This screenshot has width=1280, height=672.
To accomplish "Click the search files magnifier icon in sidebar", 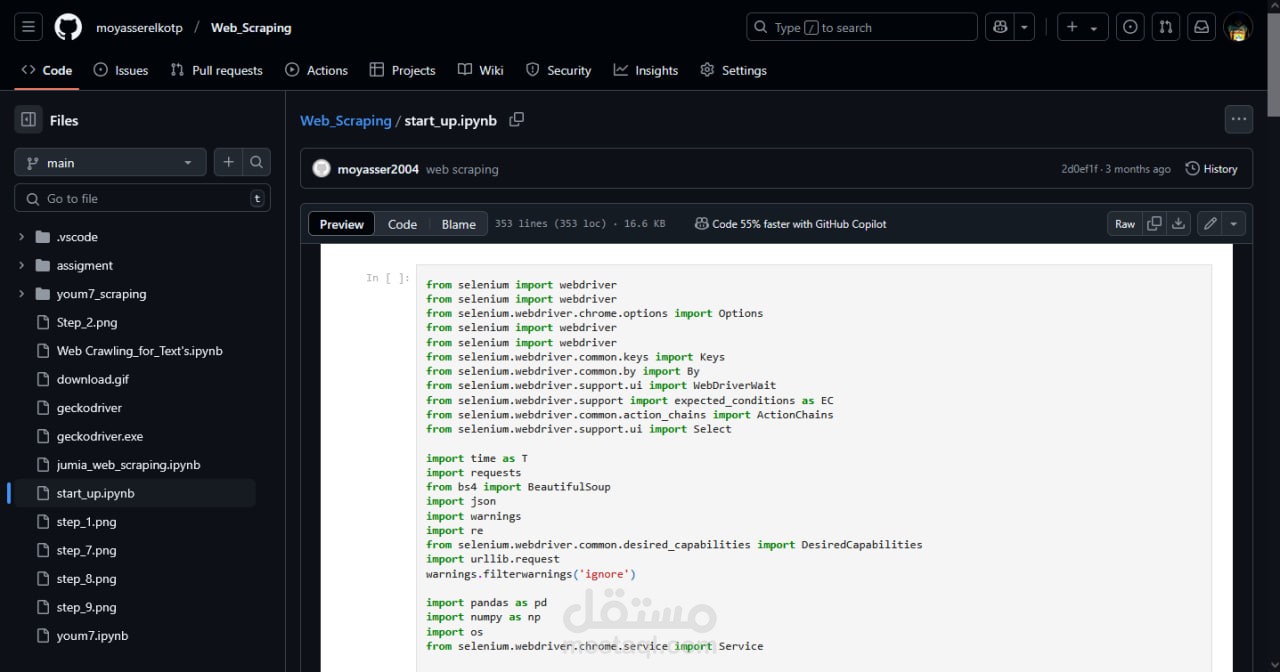I will coord(257,162).
